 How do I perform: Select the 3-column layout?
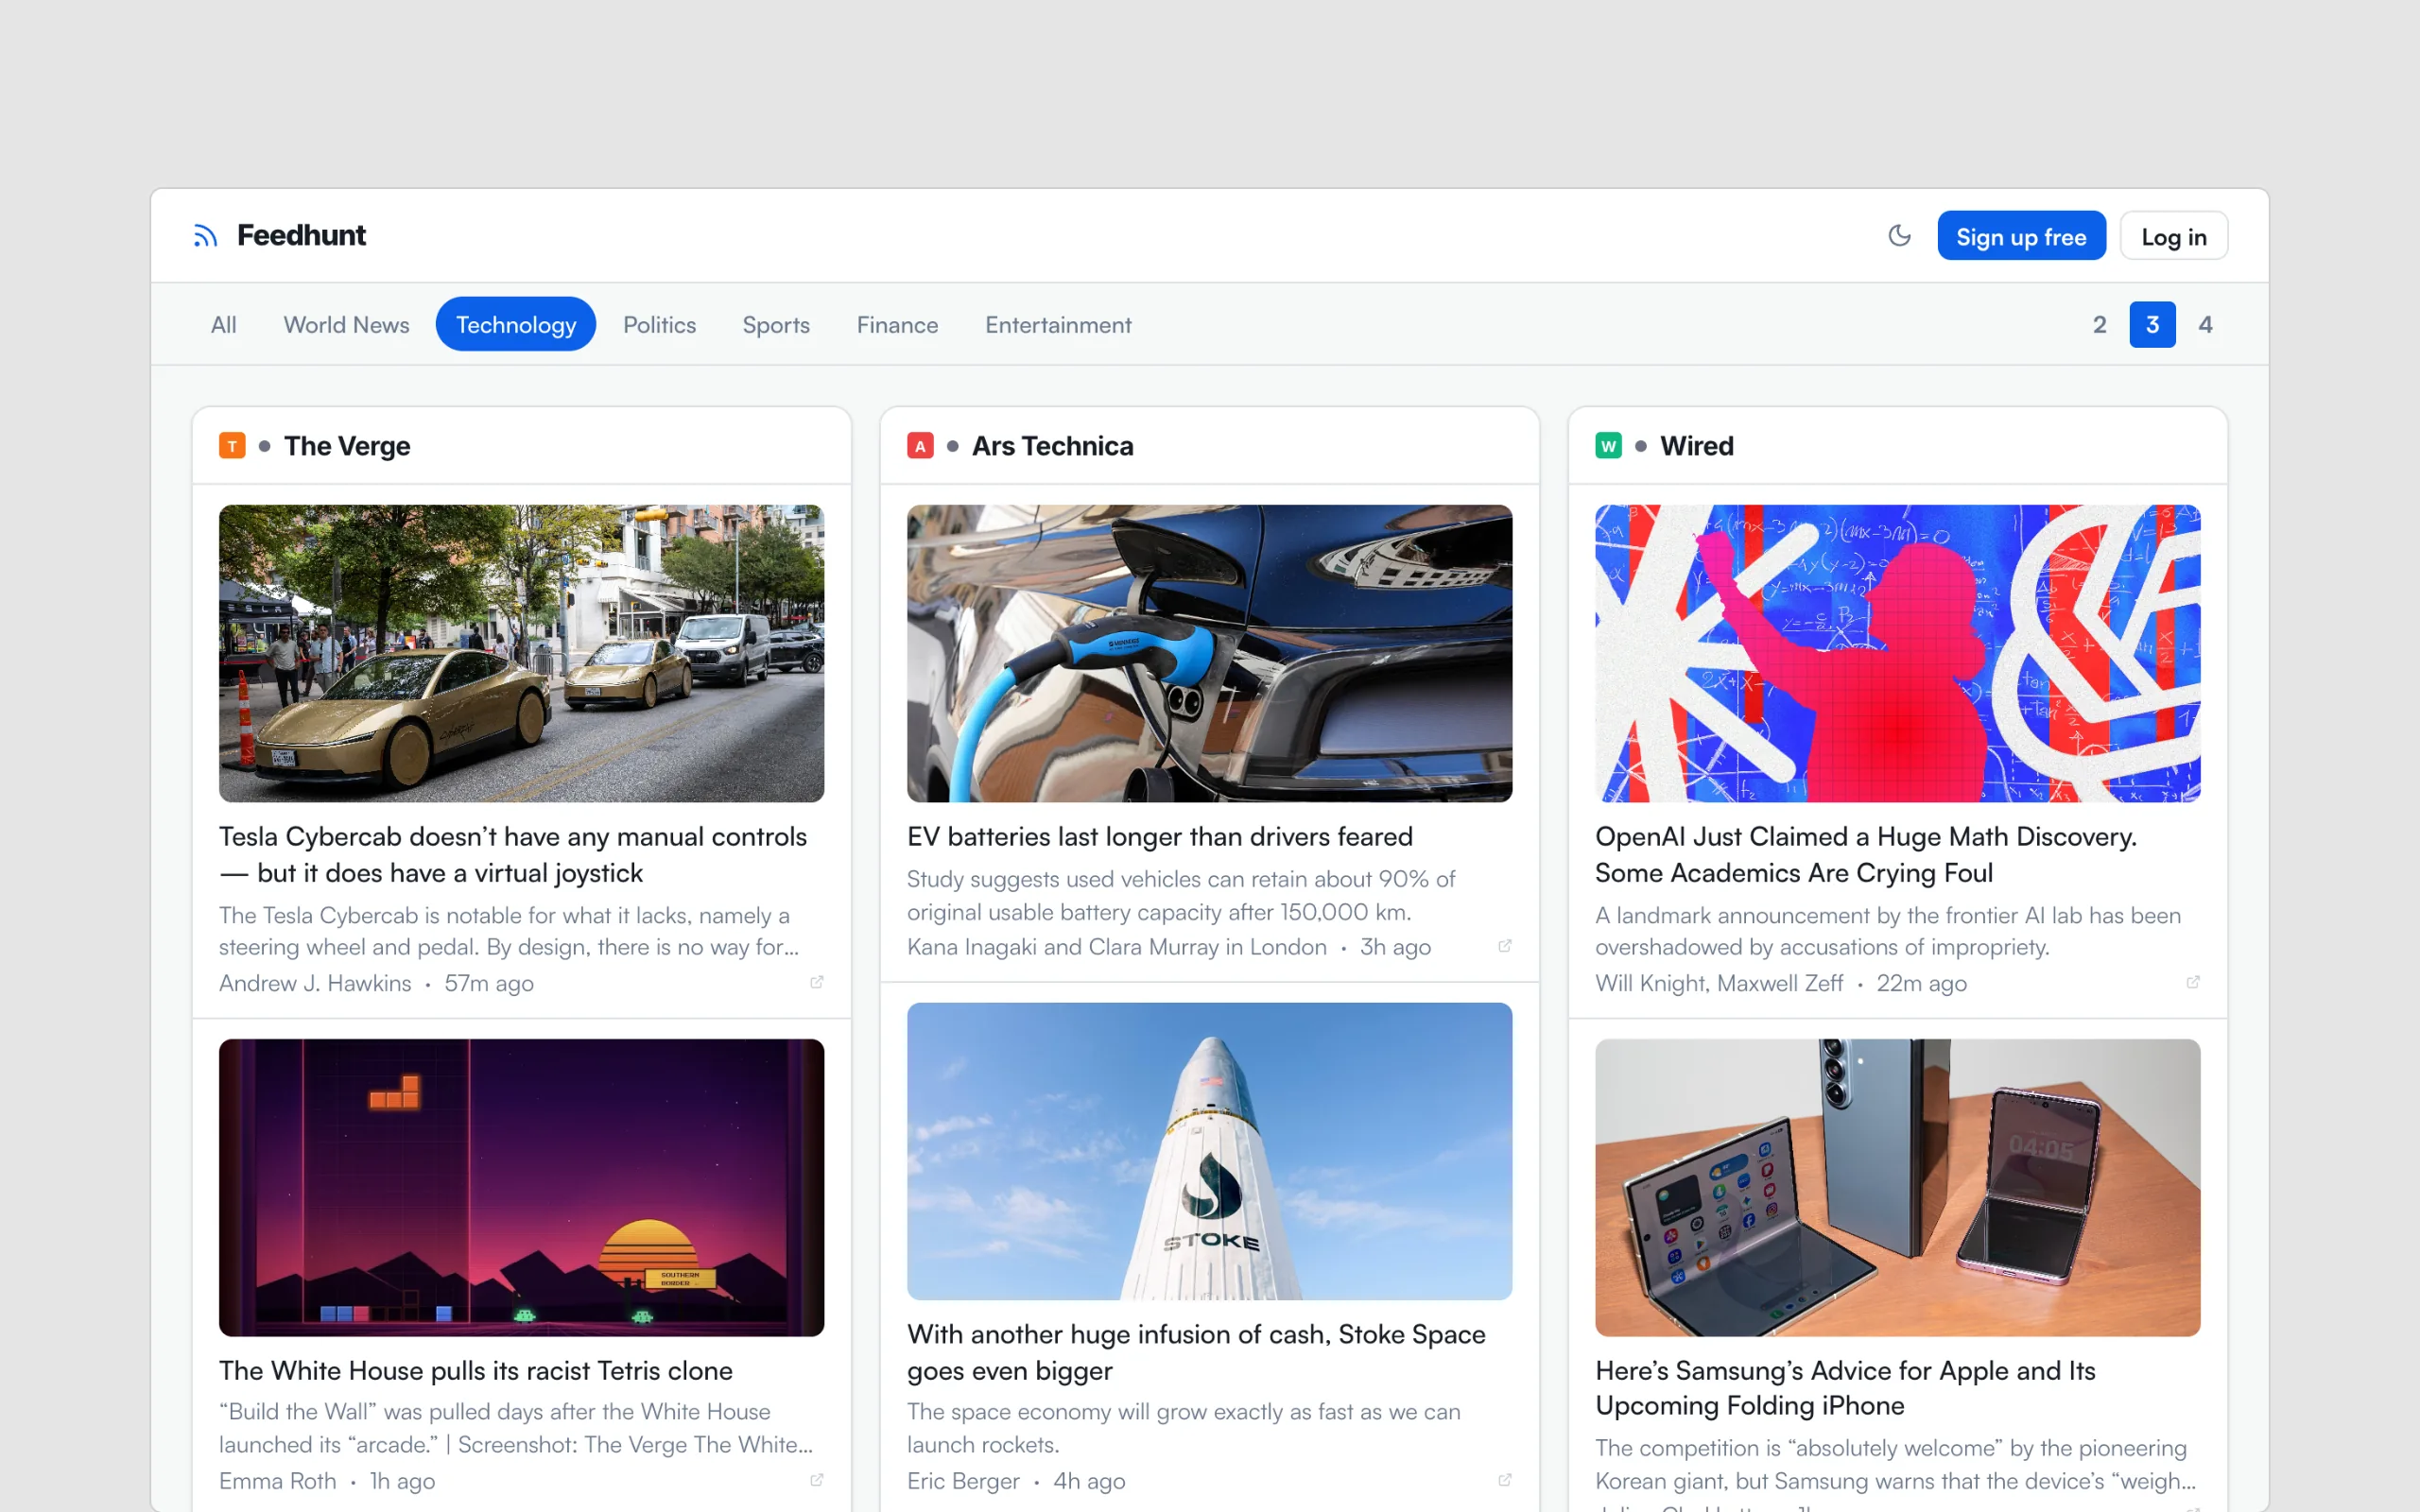2152,325
